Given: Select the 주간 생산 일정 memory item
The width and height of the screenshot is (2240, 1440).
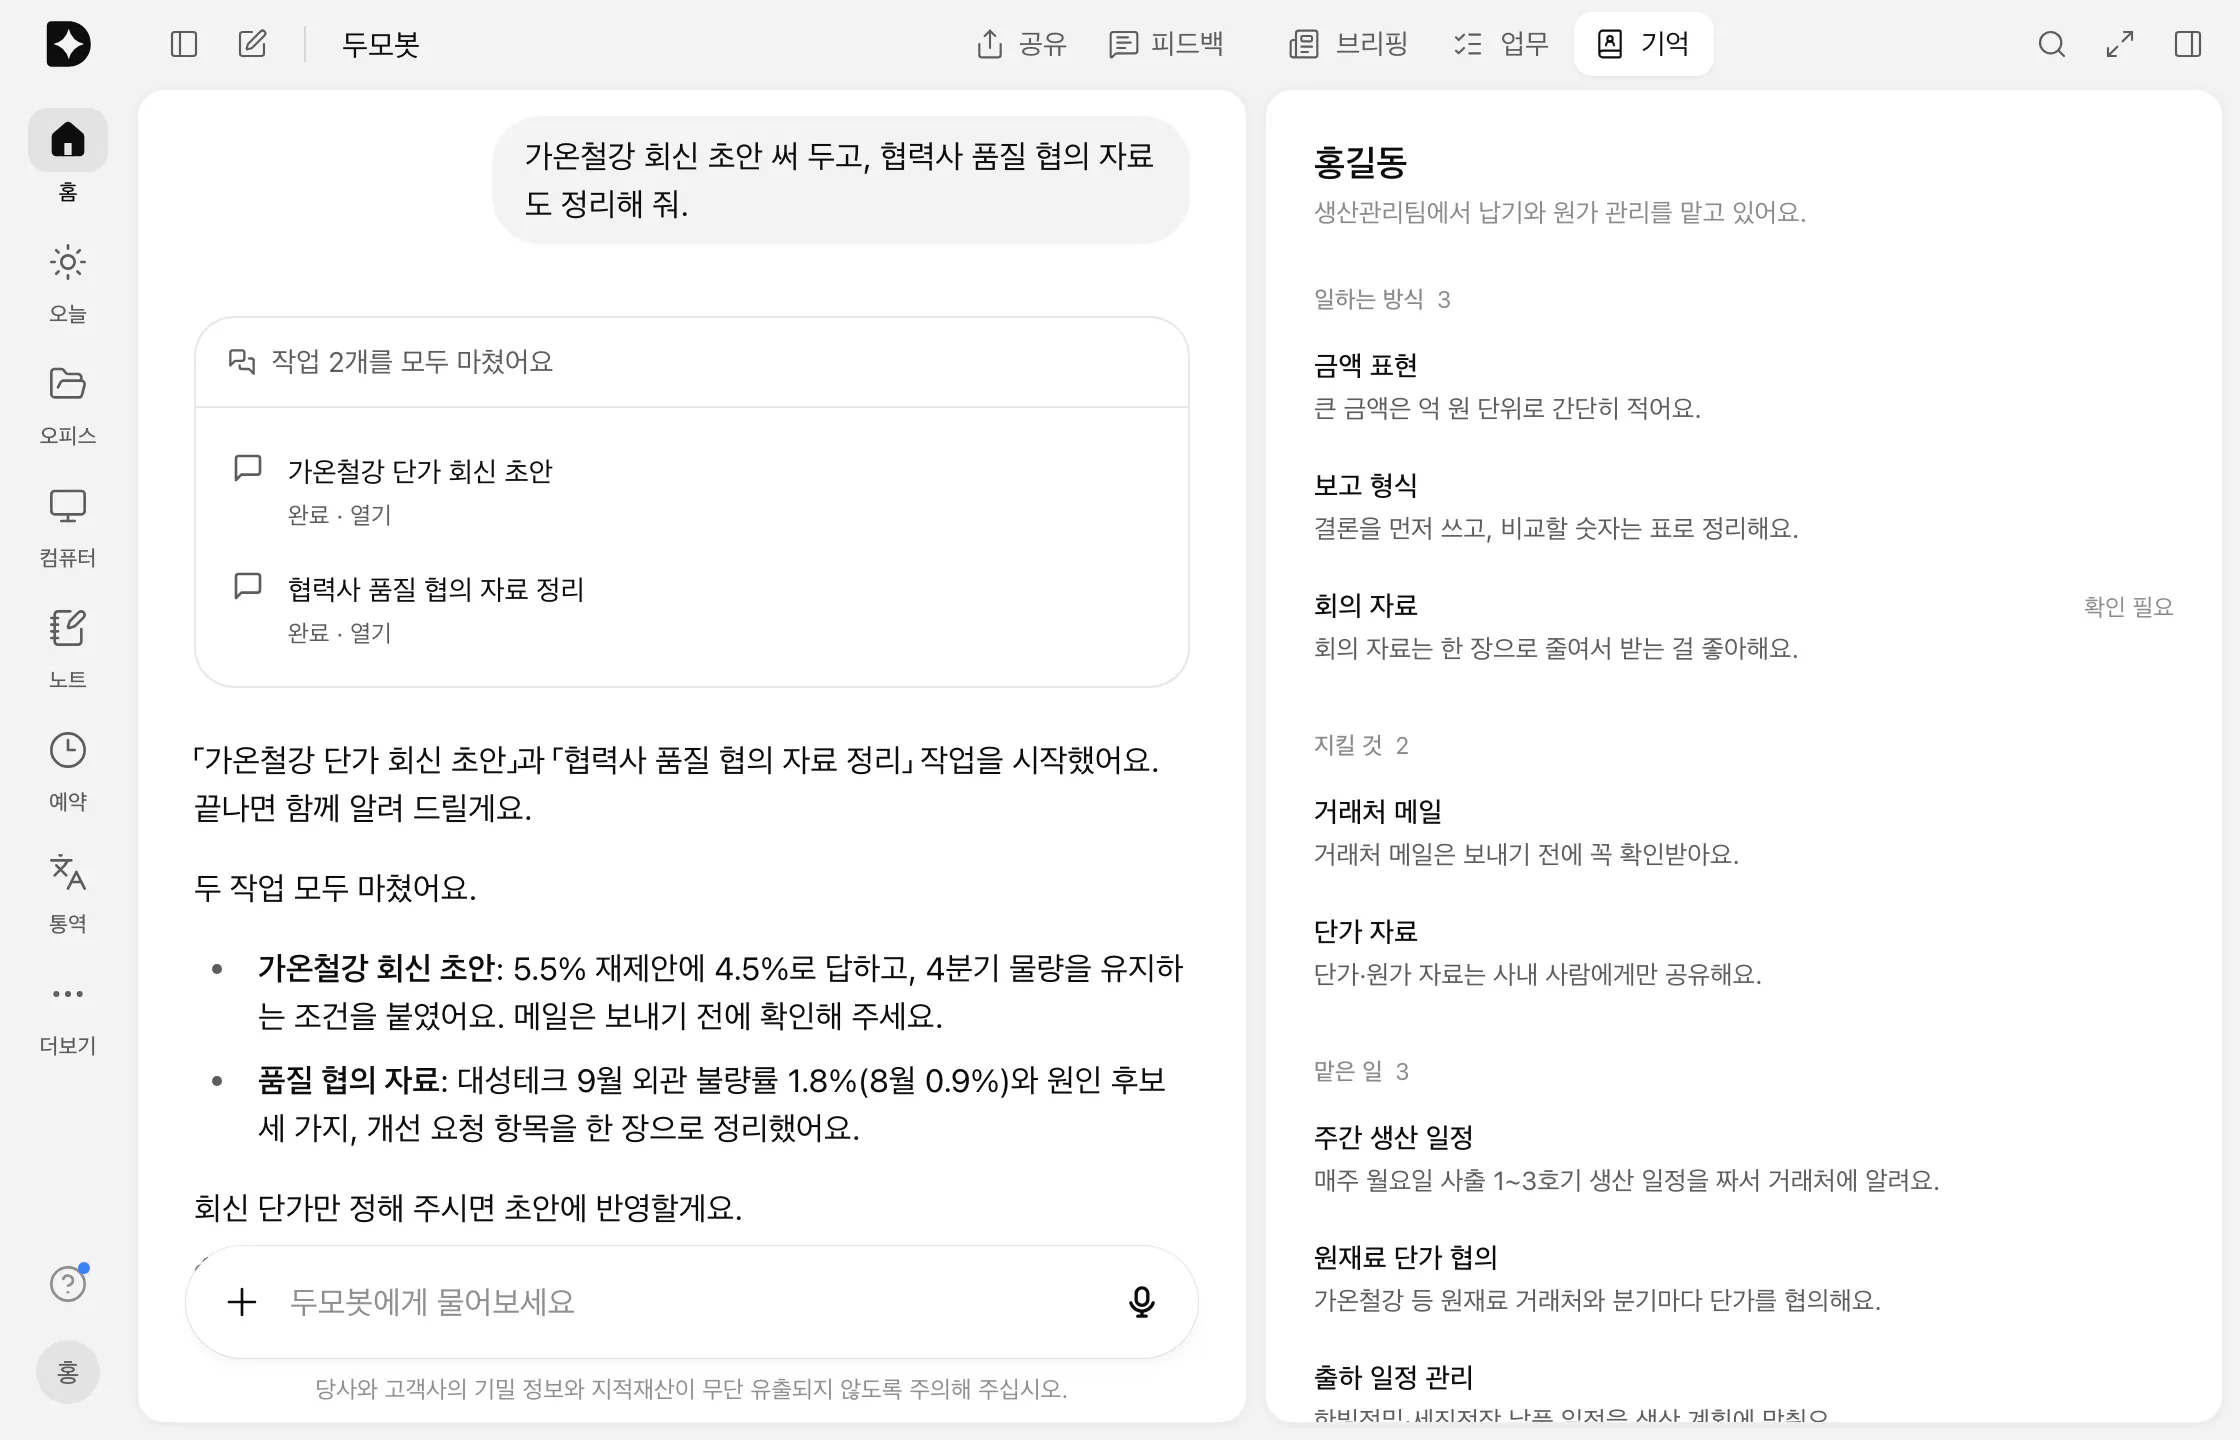Looking at the screenshot, I should click(x=1743, y=1159).
